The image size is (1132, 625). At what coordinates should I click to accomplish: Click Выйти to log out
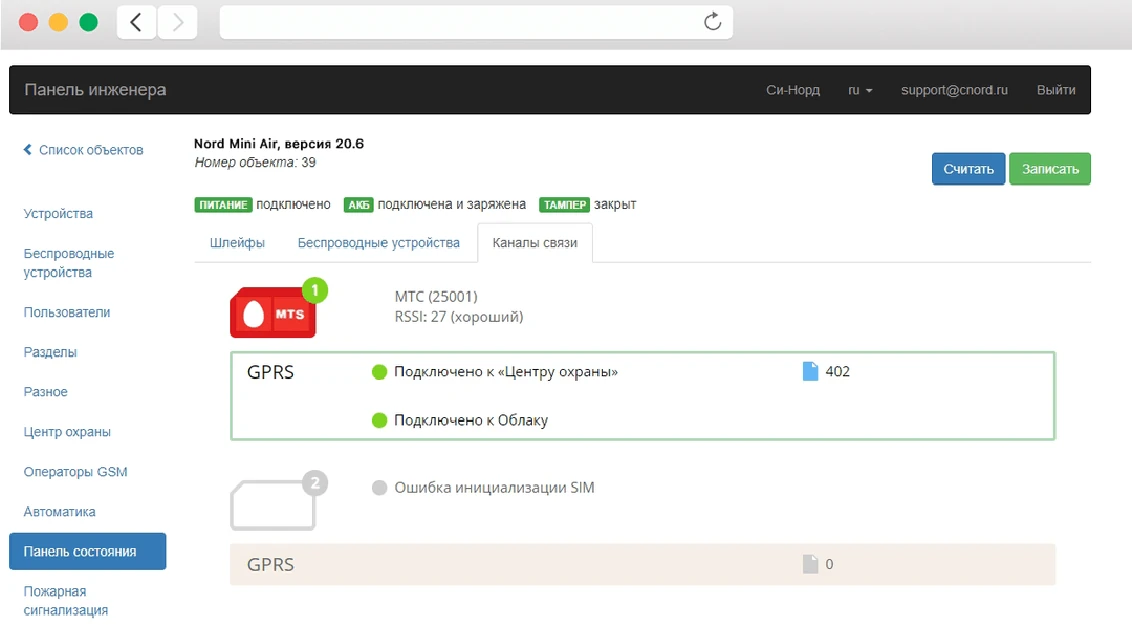[1056, 90]
